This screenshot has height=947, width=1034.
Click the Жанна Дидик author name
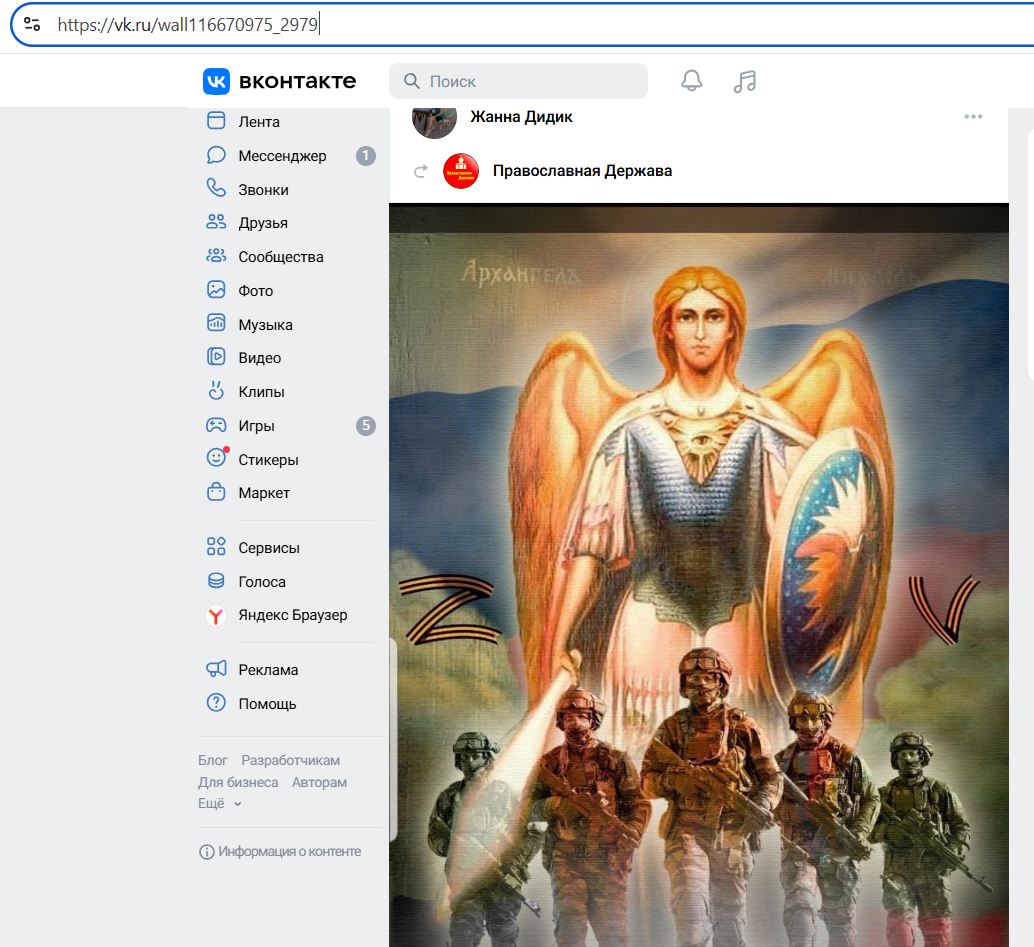pos(521,117)
